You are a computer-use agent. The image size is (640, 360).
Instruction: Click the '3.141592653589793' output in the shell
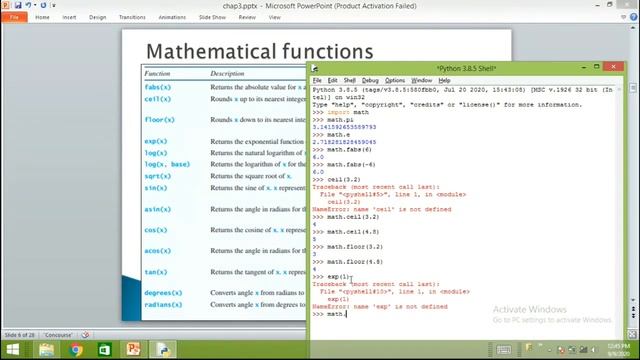[x=344, y=127]
